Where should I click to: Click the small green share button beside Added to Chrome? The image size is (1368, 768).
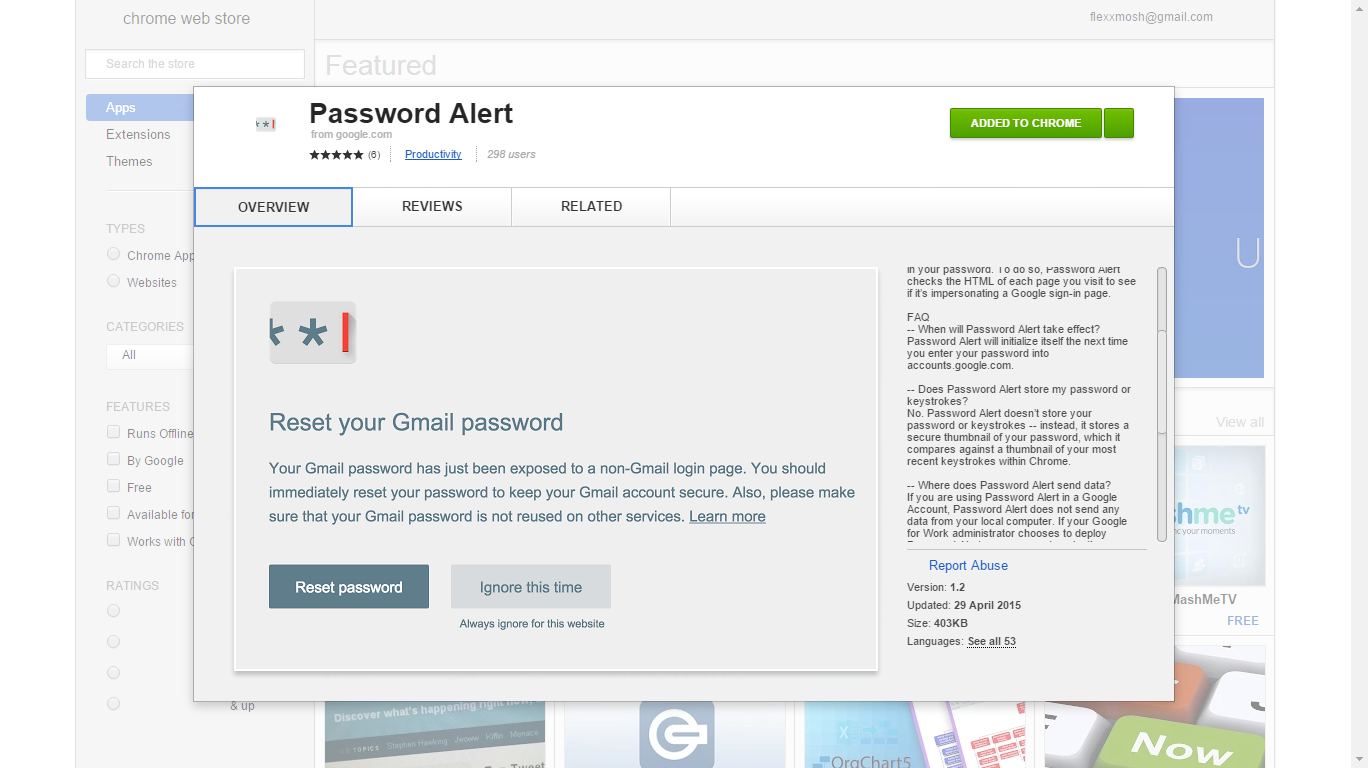(x=1120, y=123)
